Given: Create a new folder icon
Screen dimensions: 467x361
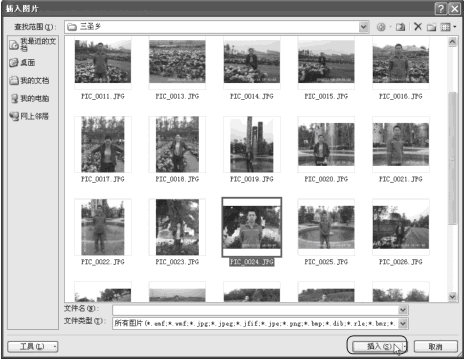Looking at the screenshot, I should [x=432, y=27].
